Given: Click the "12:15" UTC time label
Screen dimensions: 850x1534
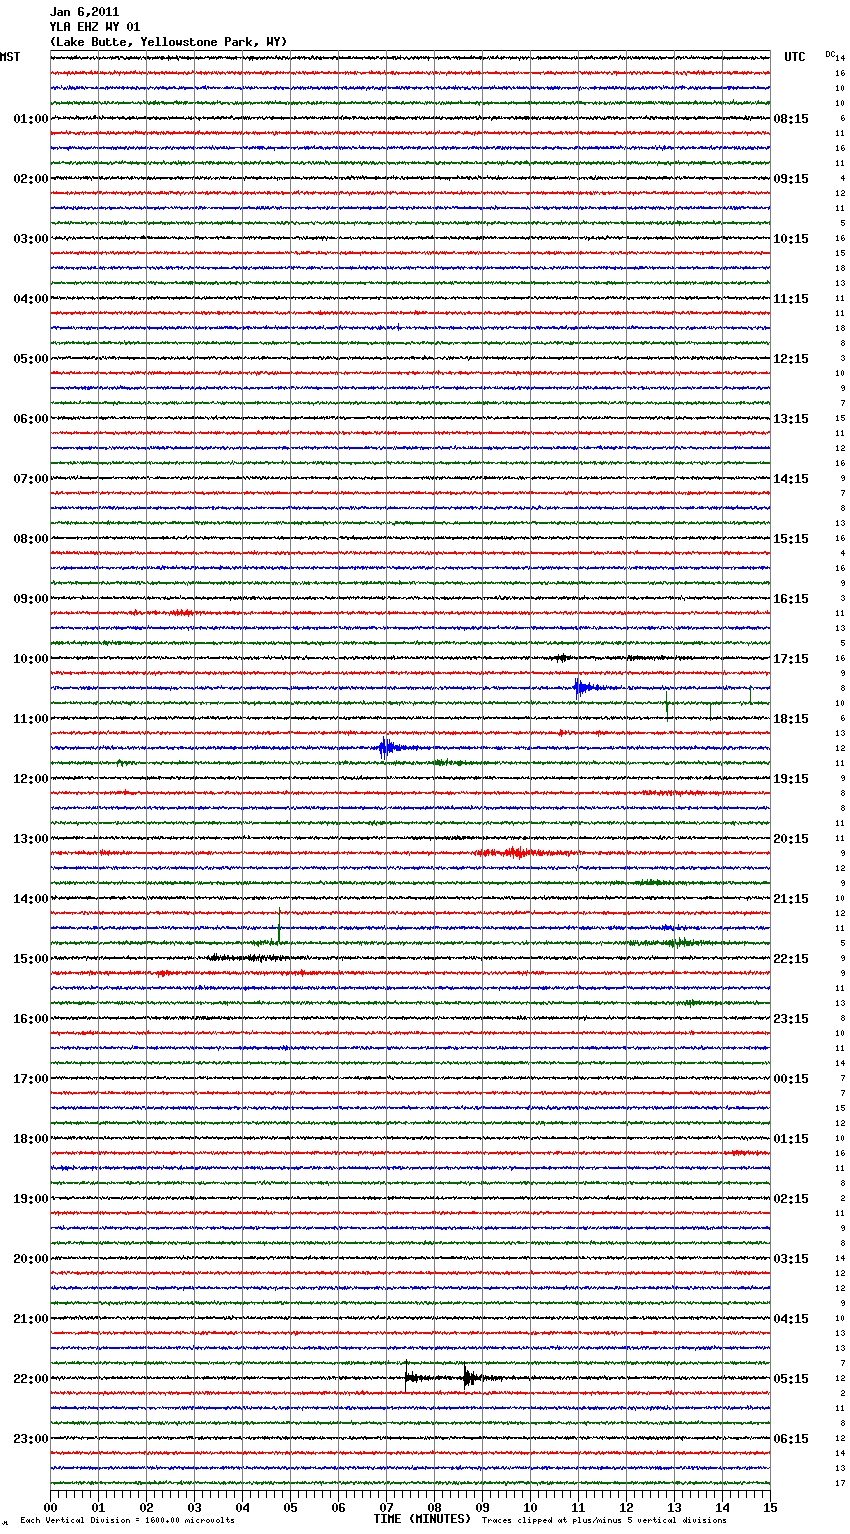Looking at the screenshot, I should (x=791, y=359).
